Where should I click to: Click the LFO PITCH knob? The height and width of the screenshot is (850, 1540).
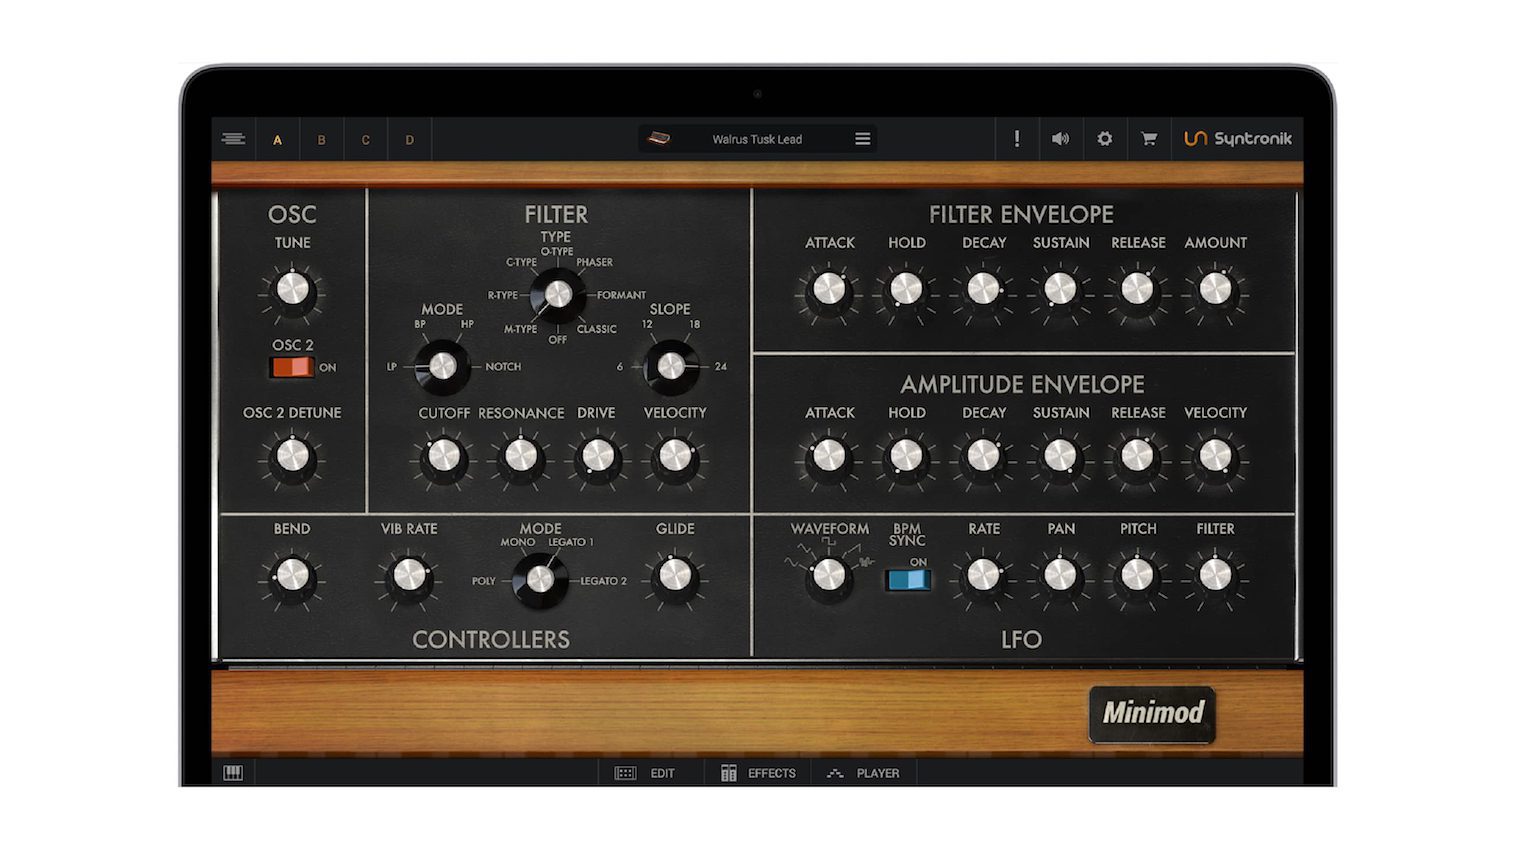pos(1137,575)
